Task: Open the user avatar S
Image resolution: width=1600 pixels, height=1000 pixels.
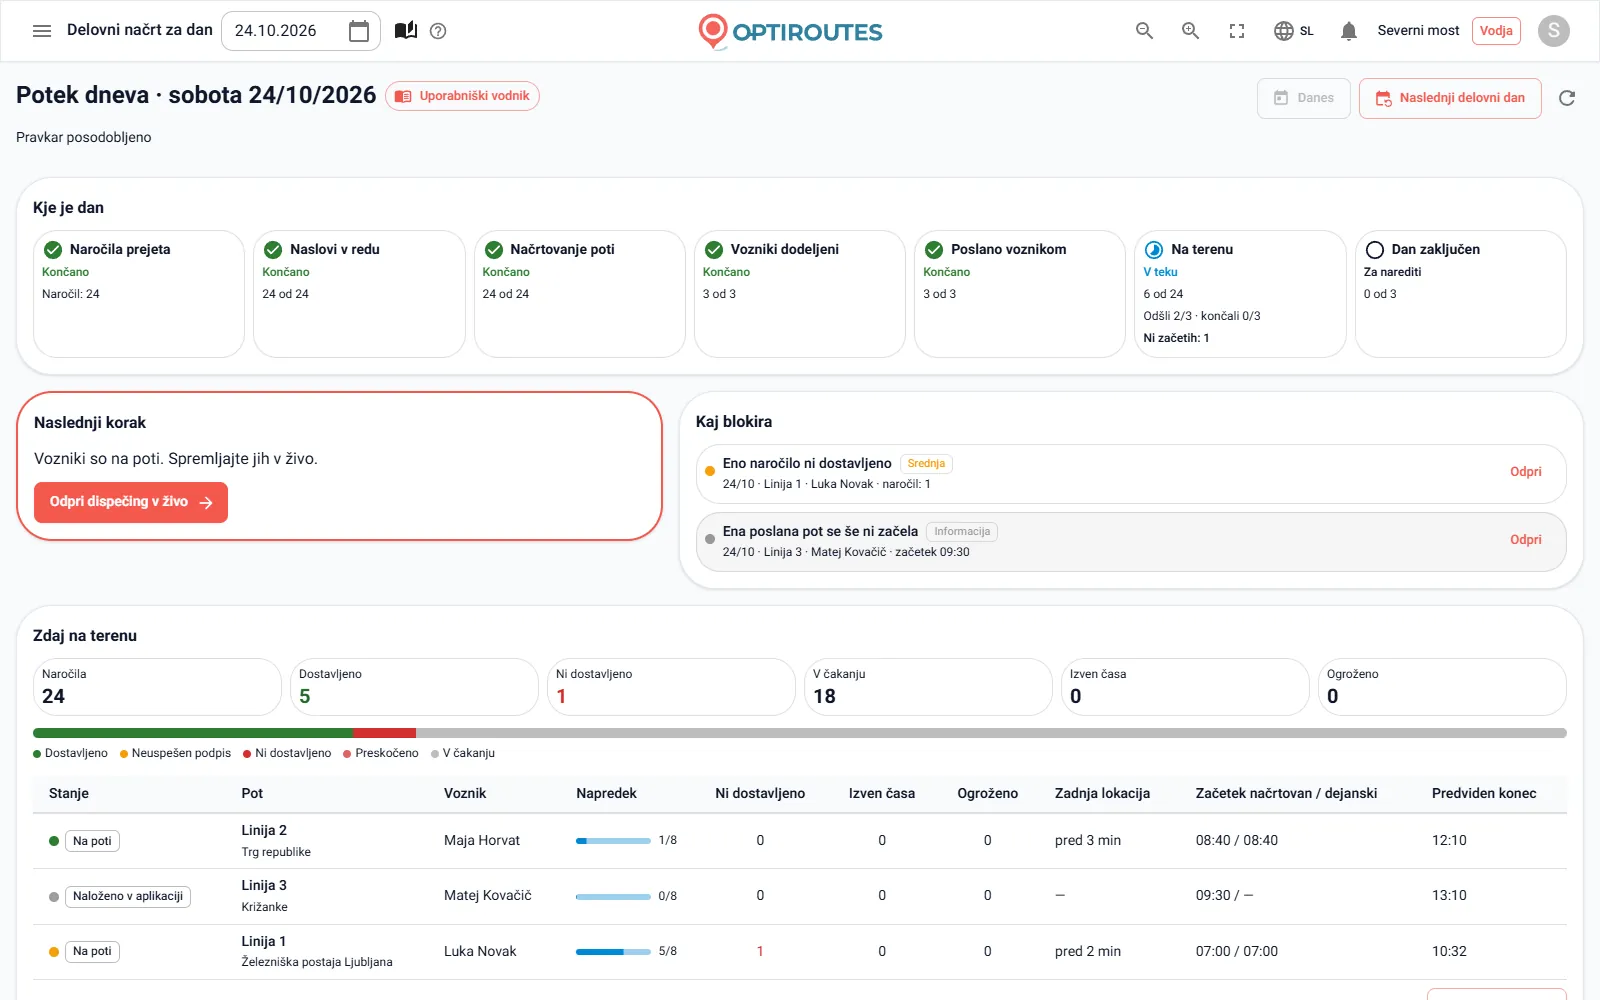Action: click(1553, 31)
